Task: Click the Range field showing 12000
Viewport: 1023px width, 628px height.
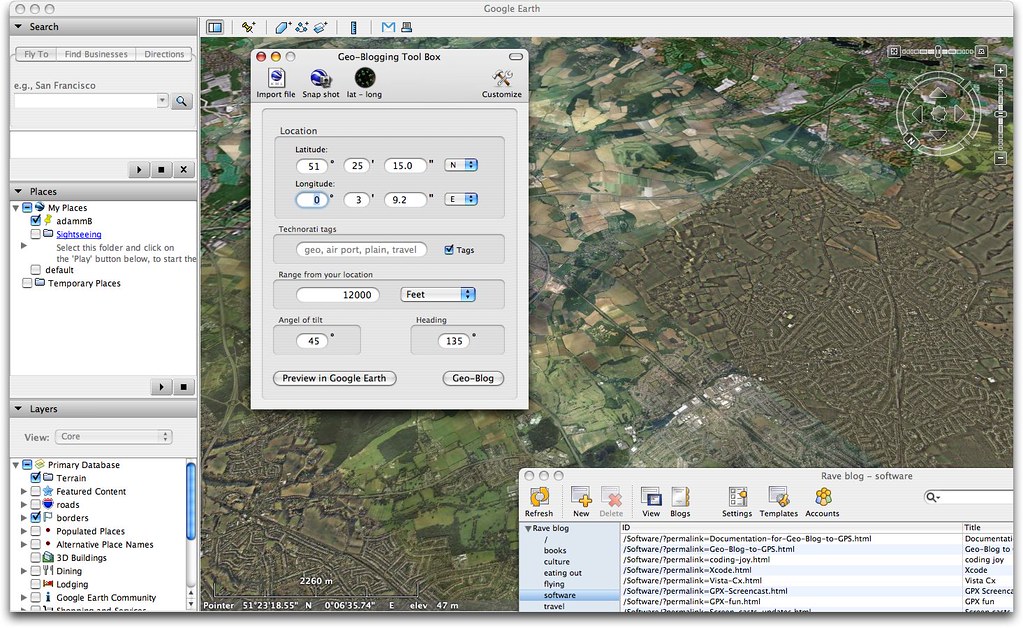Action: [x=338, y=295]
